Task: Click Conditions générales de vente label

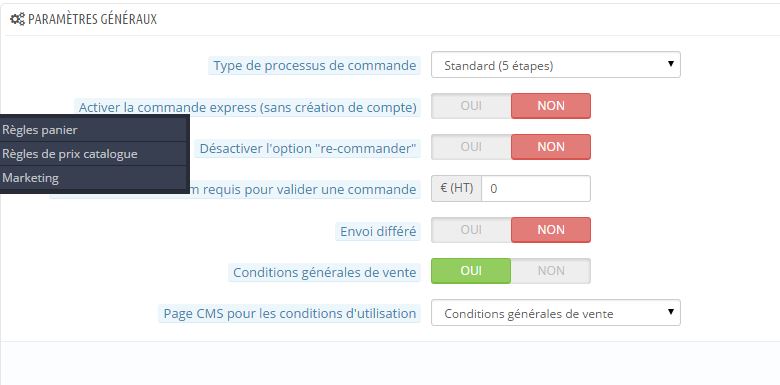Action: [324, 273]
